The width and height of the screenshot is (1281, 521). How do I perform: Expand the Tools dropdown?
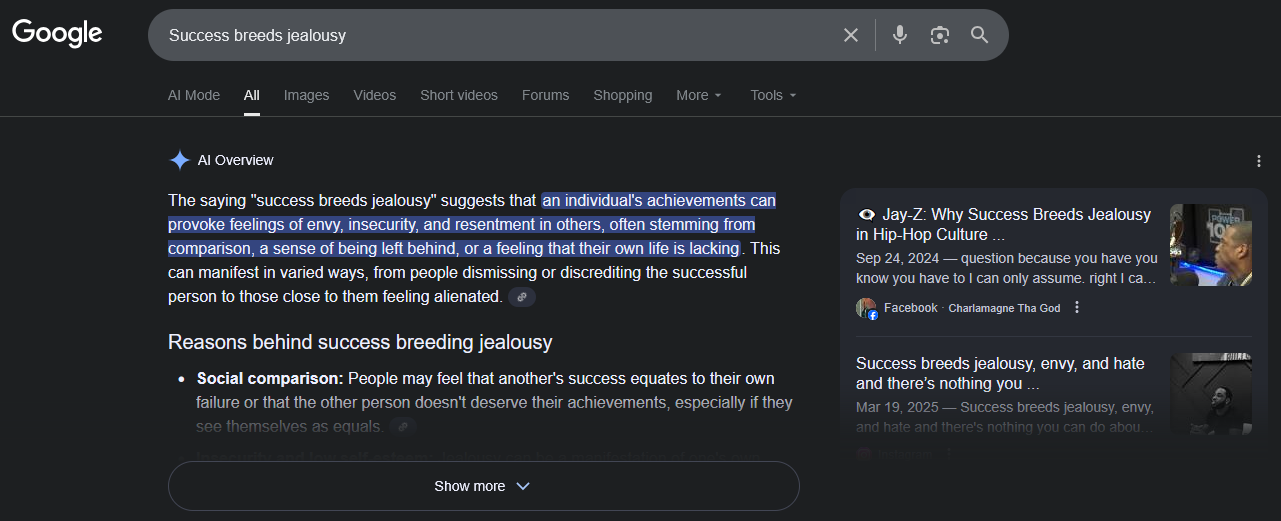click(774, 95)
